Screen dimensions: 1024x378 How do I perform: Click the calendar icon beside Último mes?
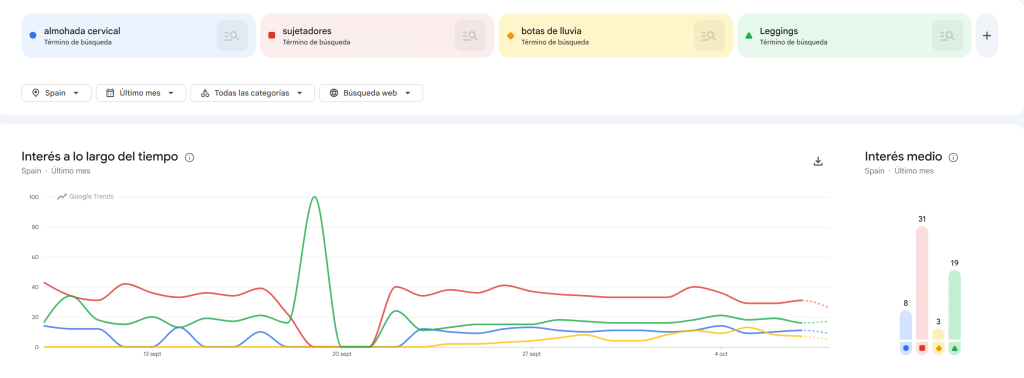[110, 93]
